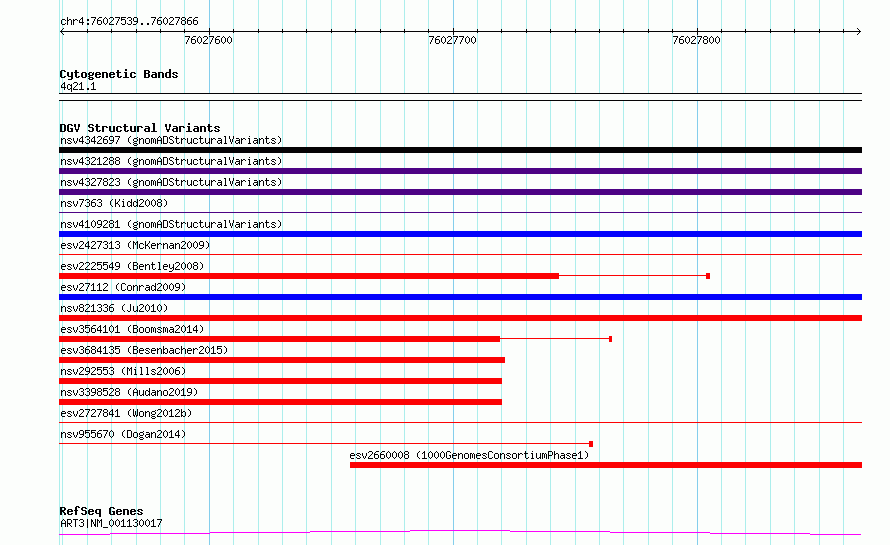Viewport: 890px width, 545px height.
Task: Select the 4q21.1 band label
Action: click(x=78, y=86)
